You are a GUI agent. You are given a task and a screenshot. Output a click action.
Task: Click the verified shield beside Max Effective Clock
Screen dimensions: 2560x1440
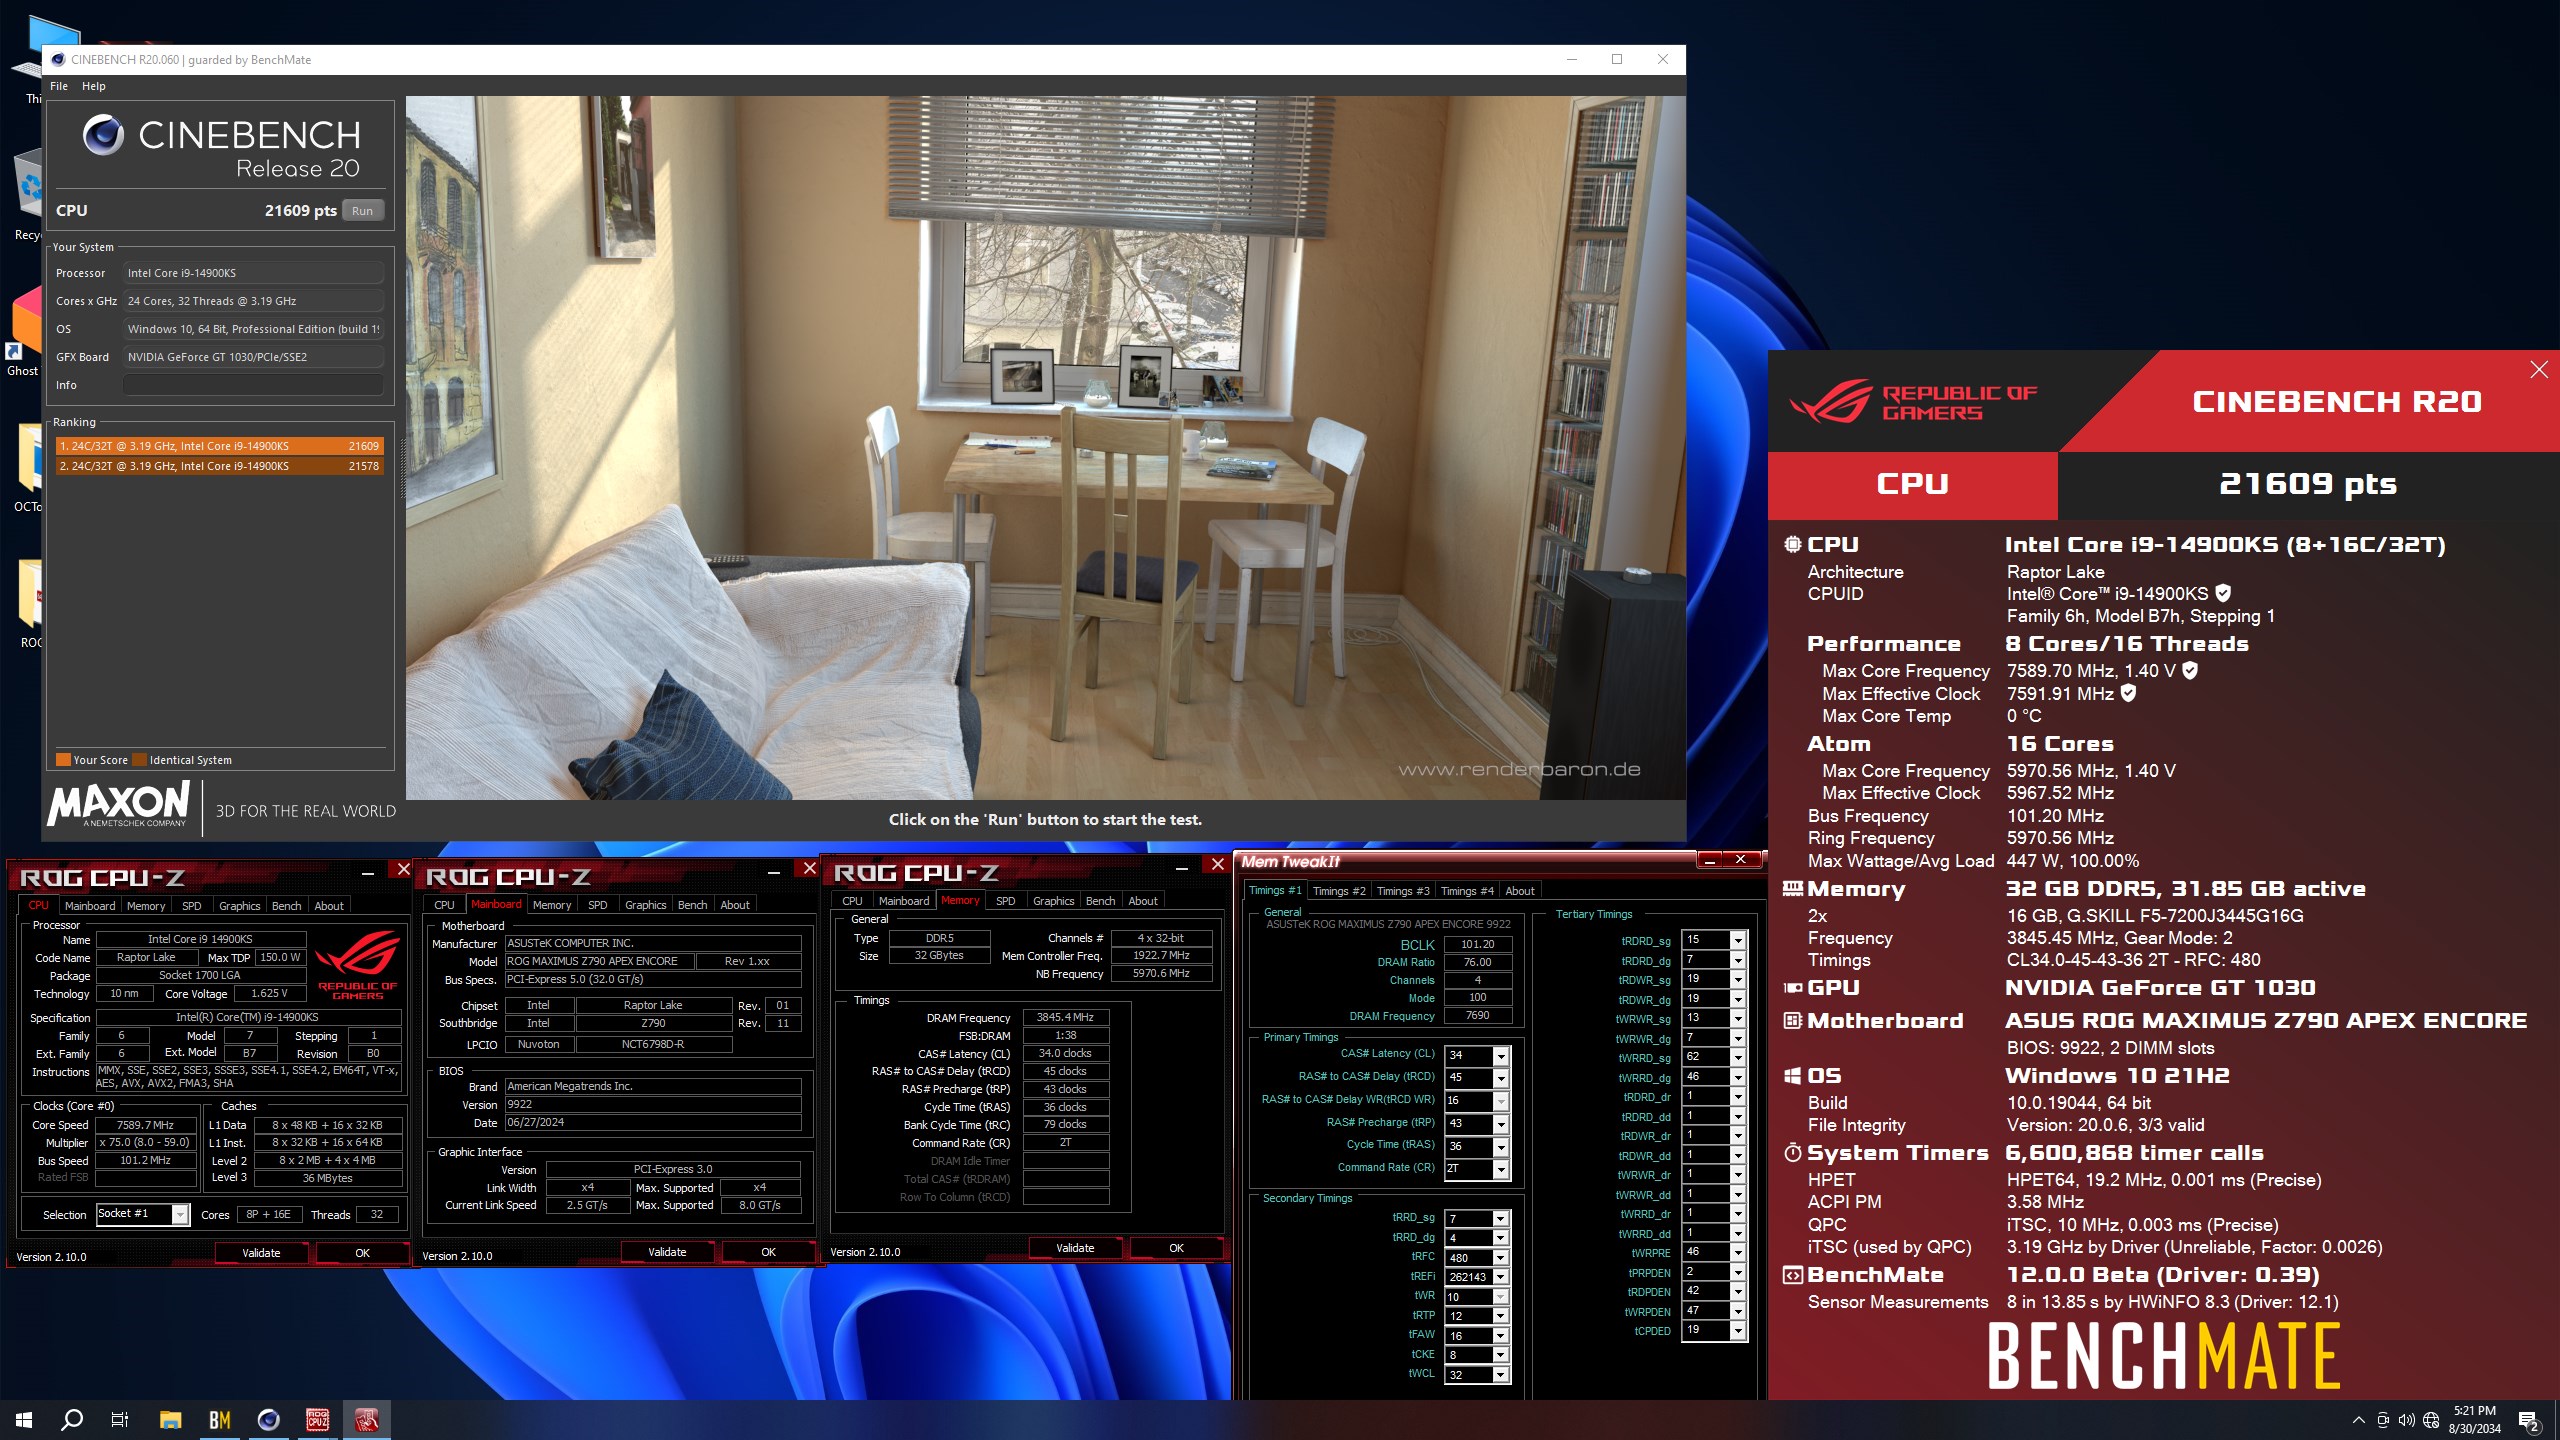2128,693
